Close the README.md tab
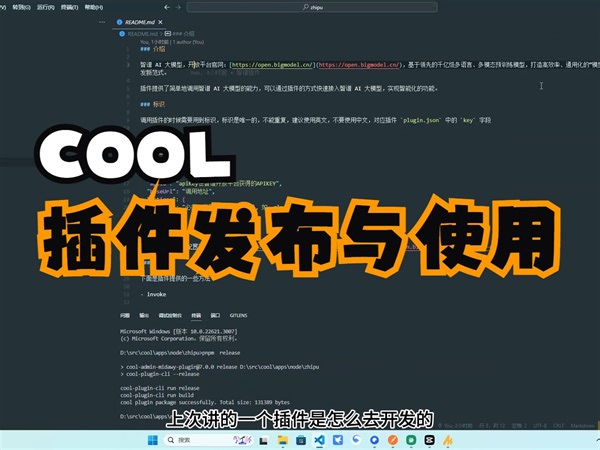 pos(160,22)
